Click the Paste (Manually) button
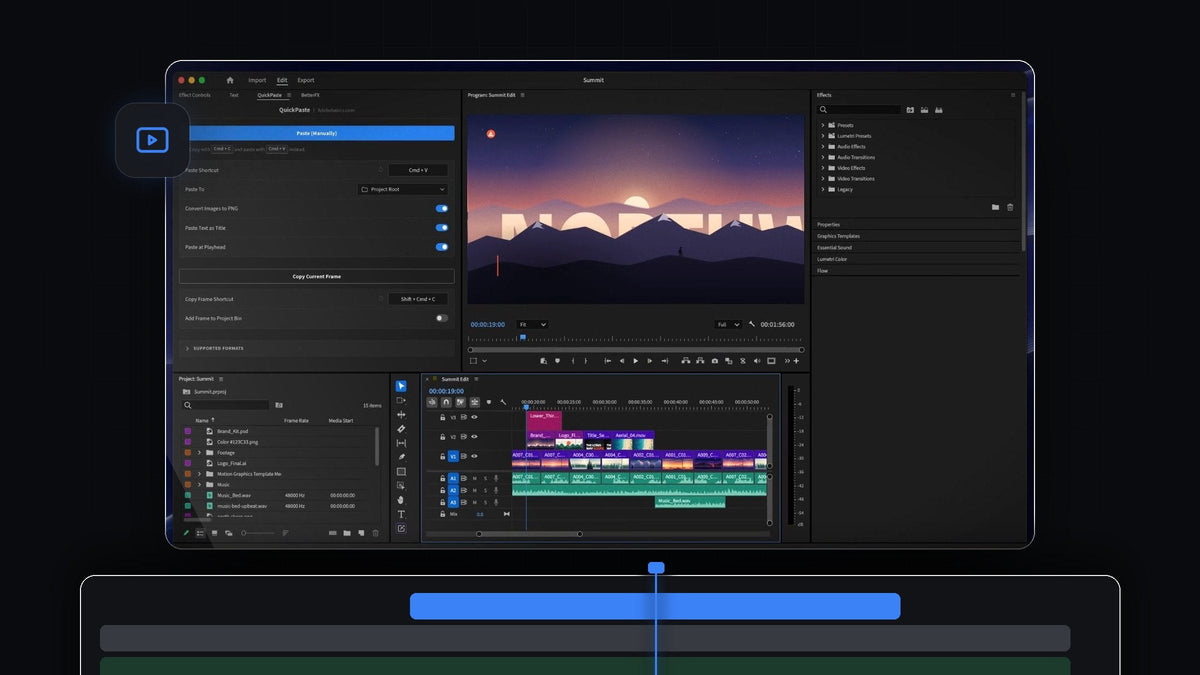The image size is (1200, 675). 316,133
